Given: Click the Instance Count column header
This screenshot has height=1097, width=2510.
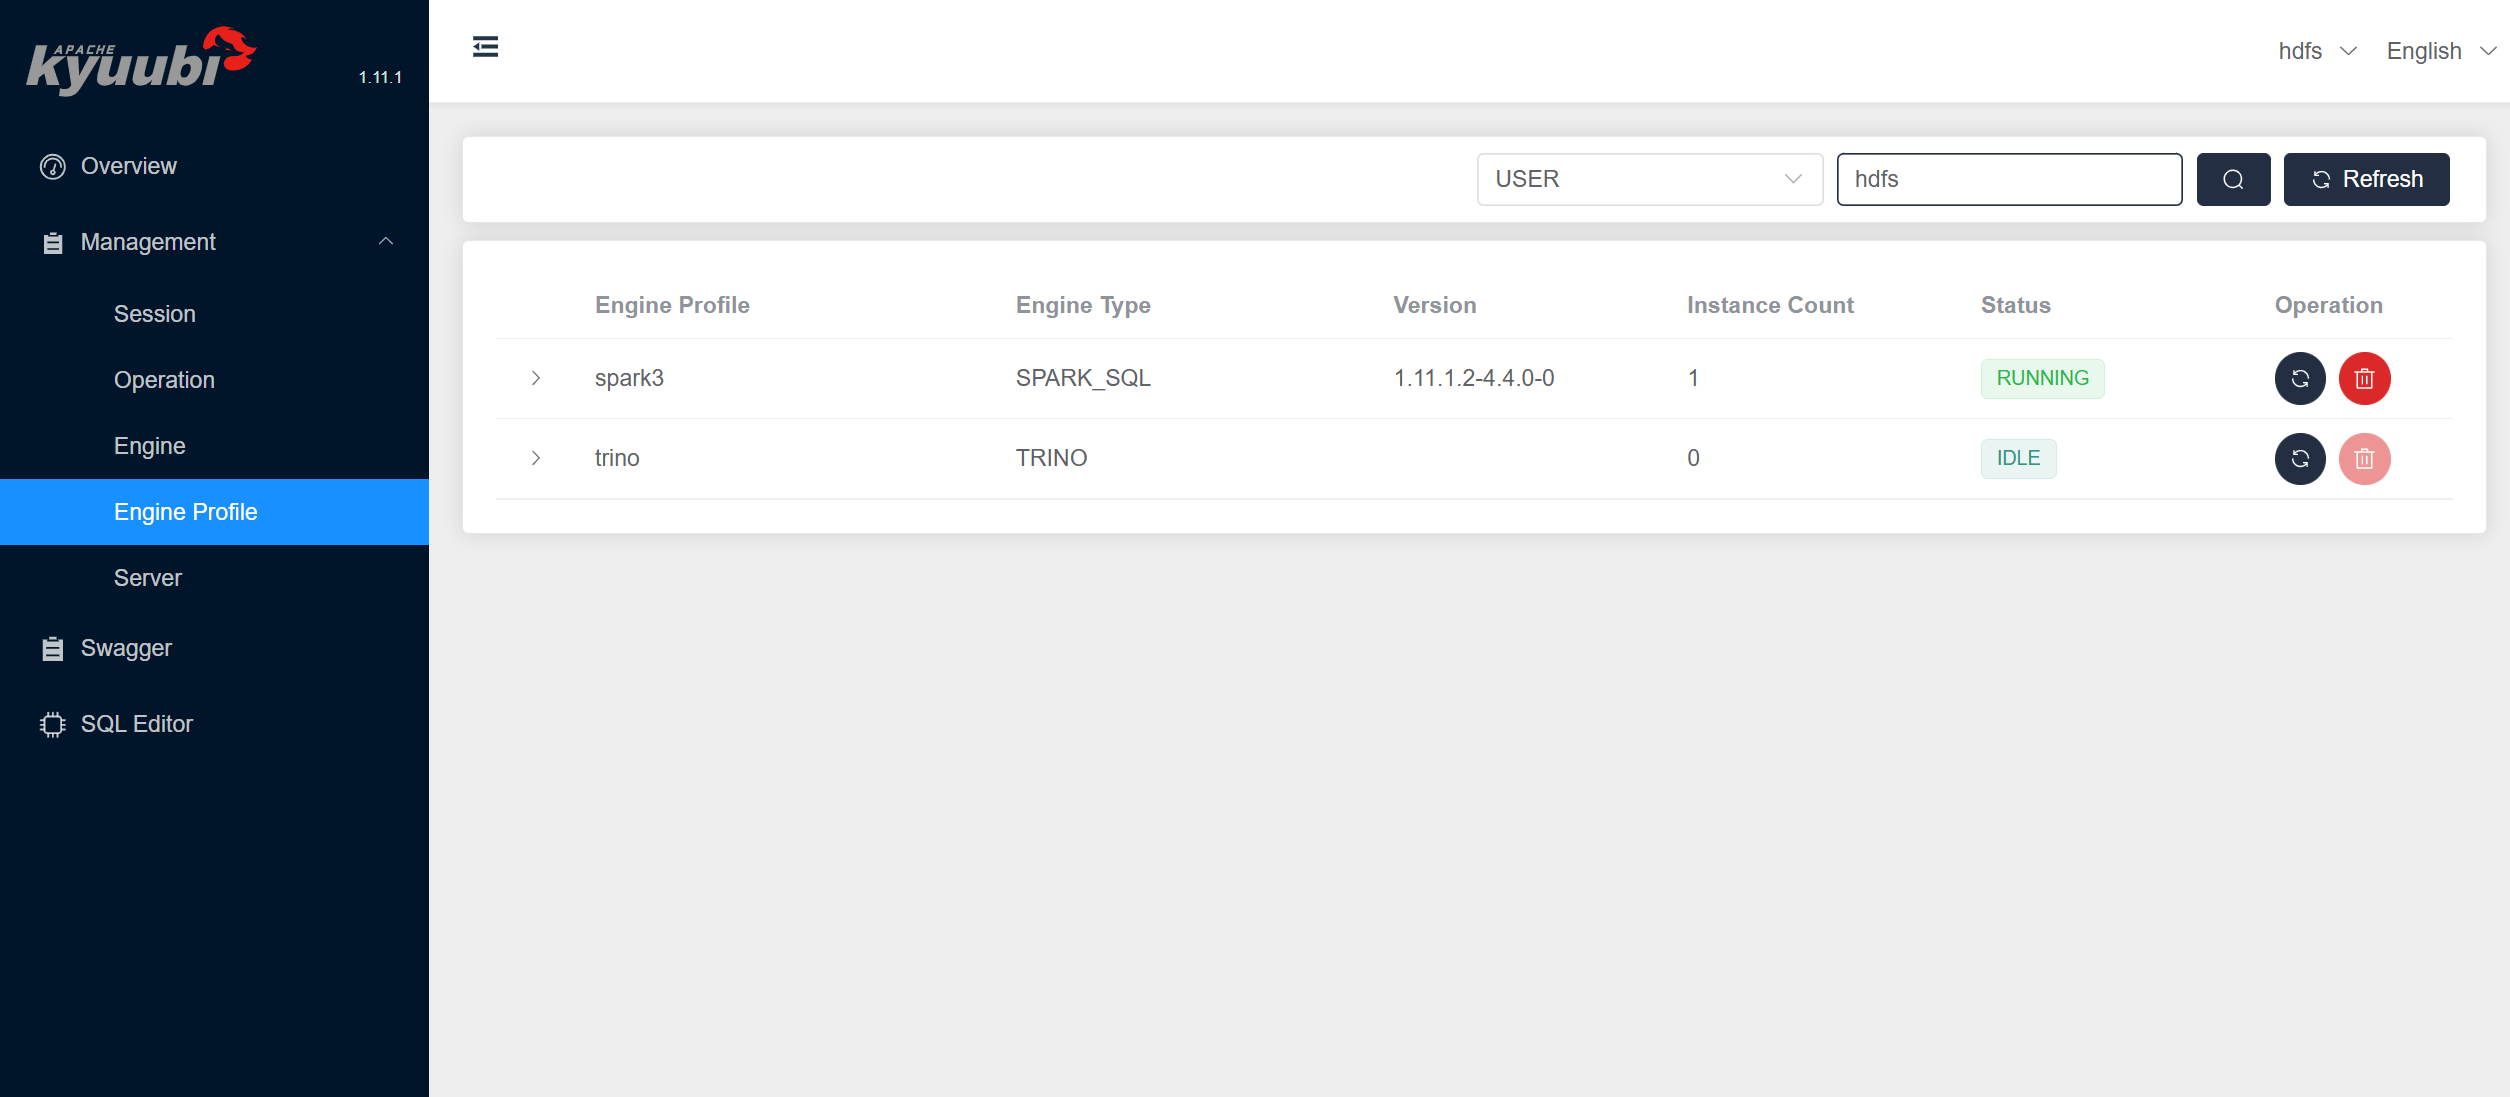Looking at the screenshot, I should [x=1770, y=305].
